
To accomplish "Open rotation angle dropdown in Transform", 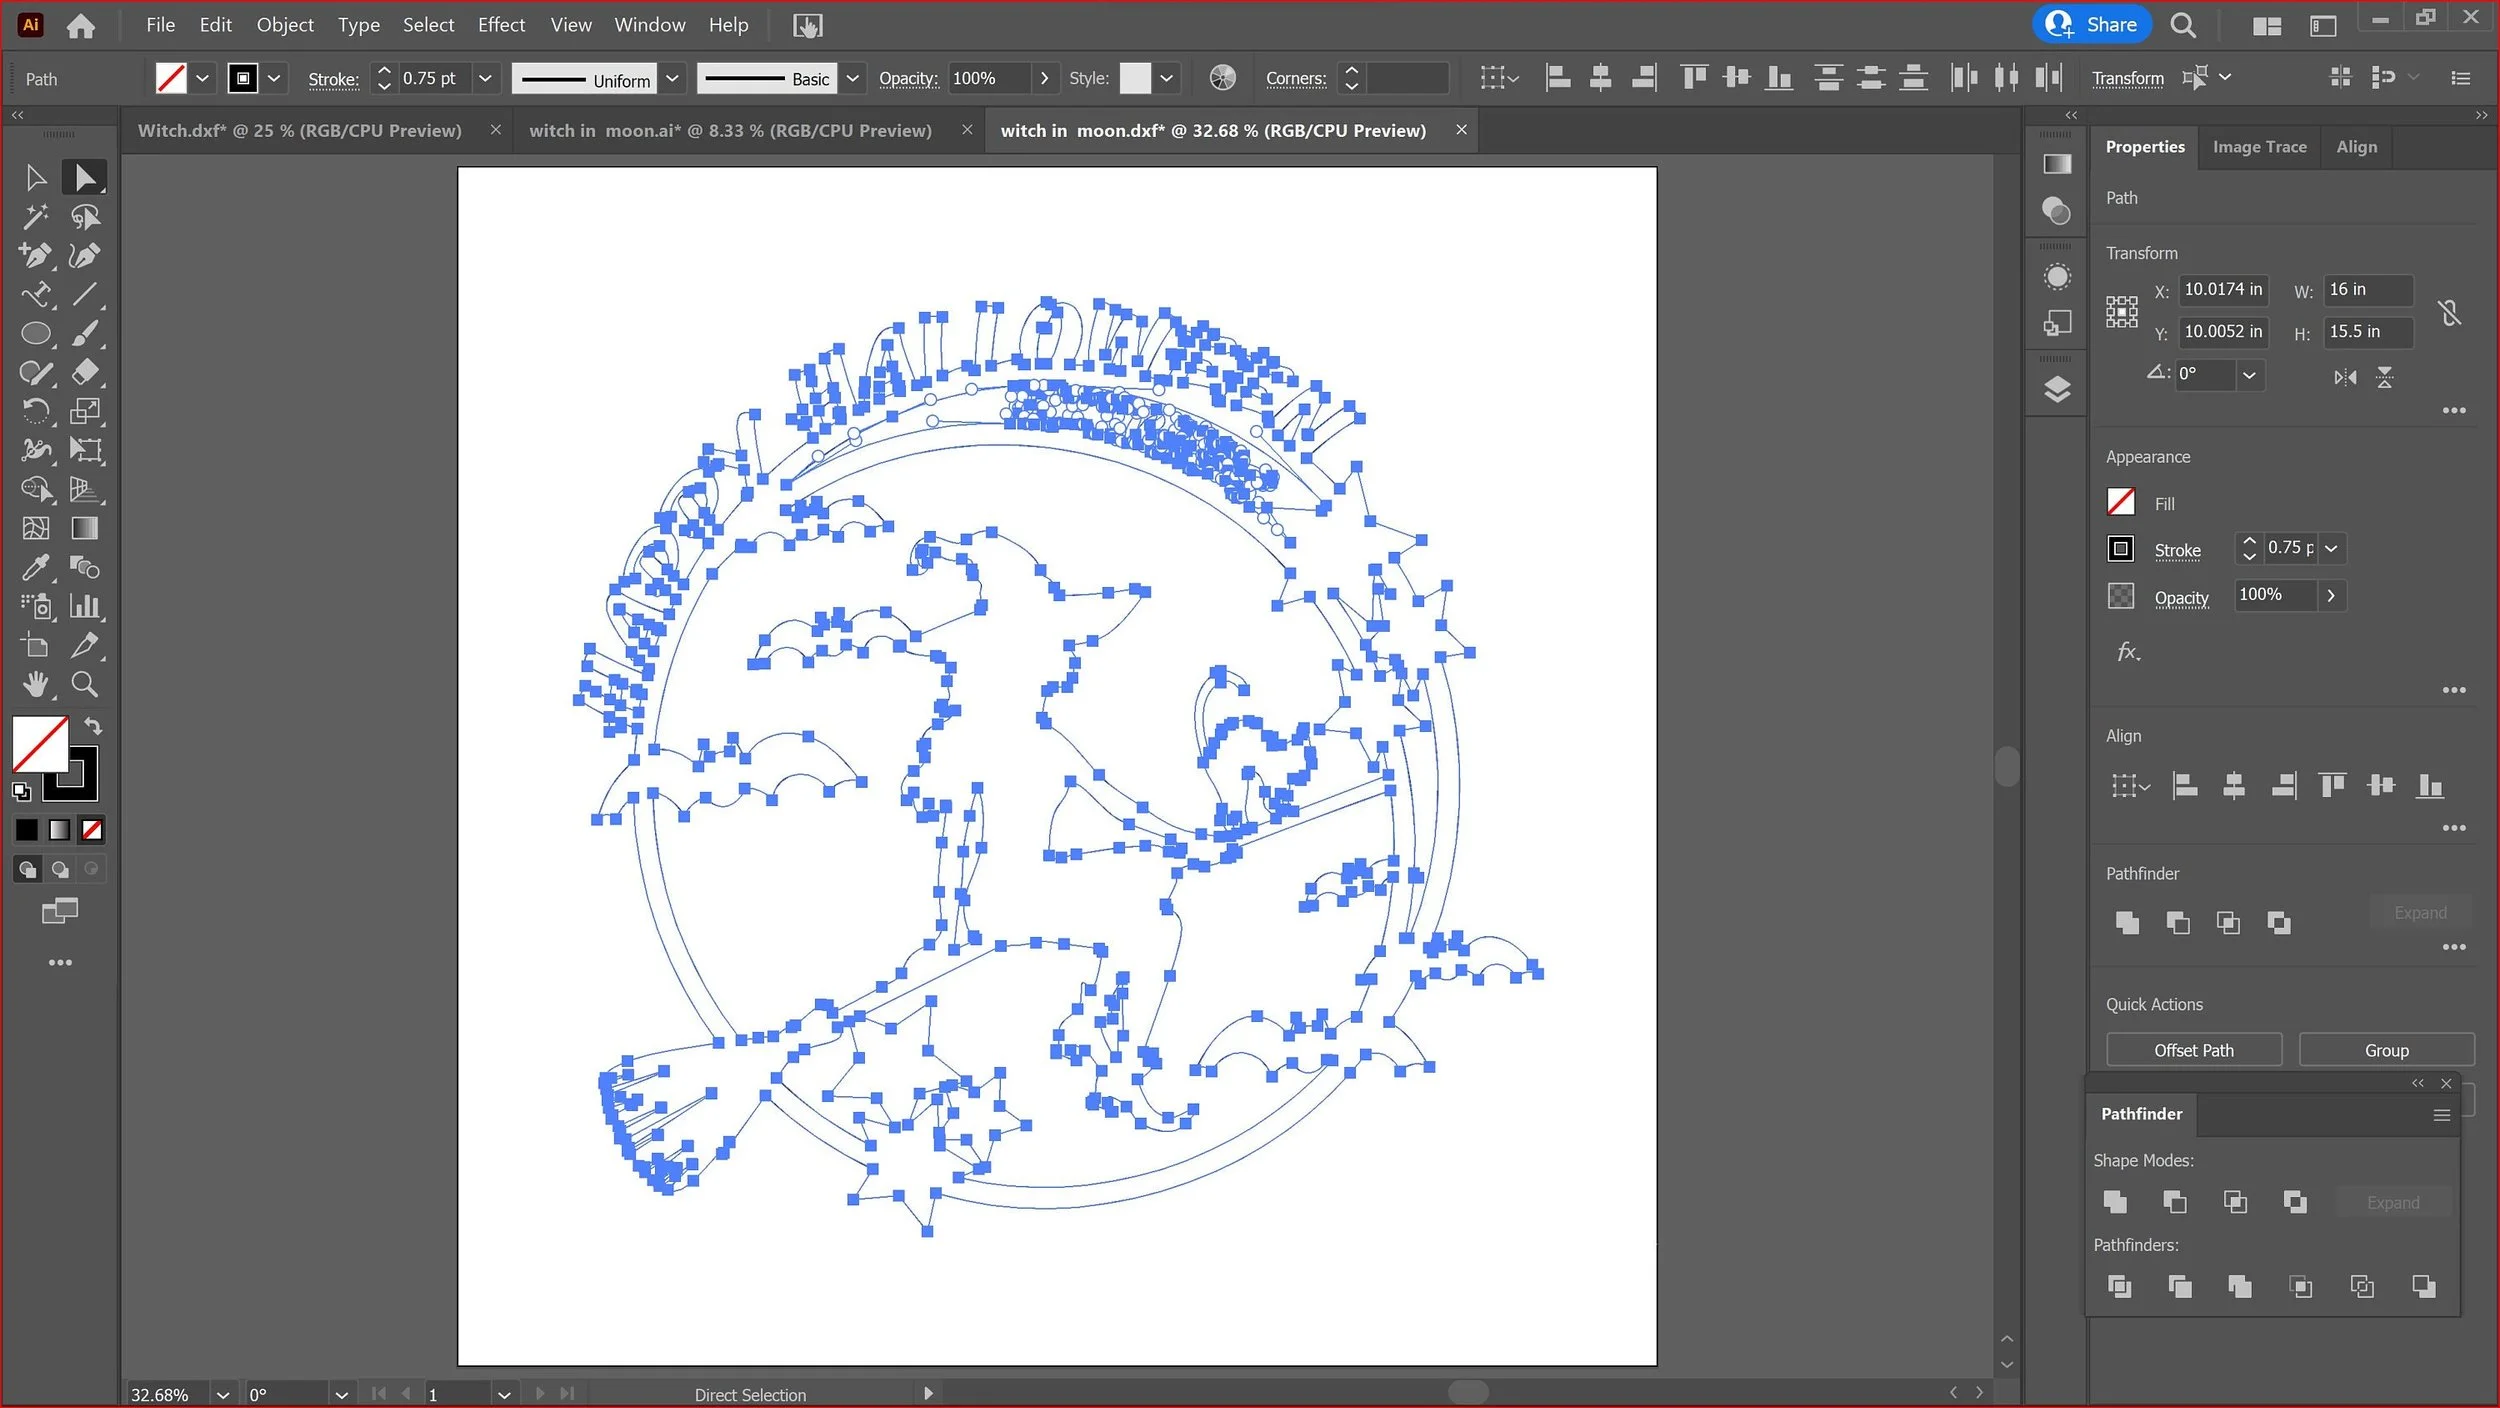I will [2248, 375].
